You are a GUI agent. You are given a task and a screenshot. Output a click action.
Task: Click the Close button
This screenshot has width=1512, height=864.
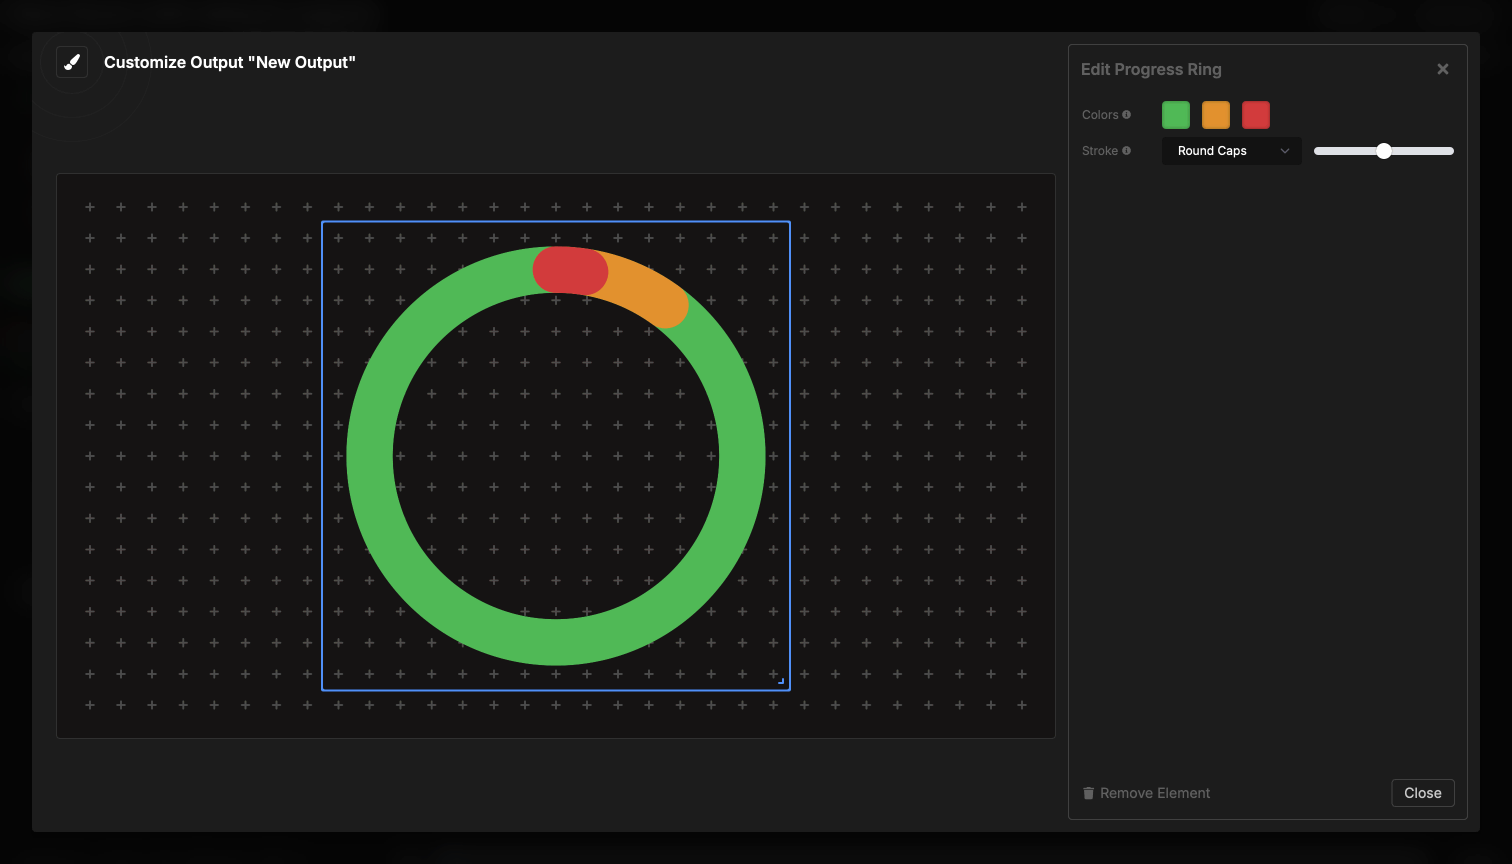pos(1422,792)
